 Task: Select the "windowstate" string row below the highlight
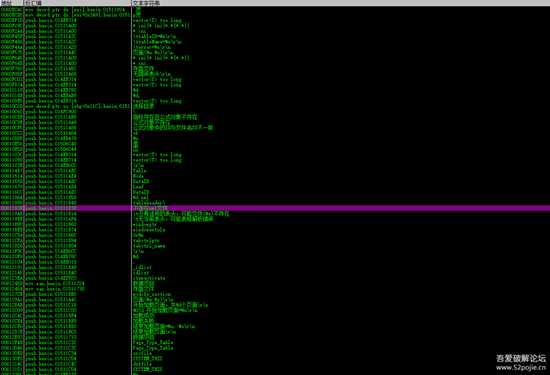(x=275, y=225)
